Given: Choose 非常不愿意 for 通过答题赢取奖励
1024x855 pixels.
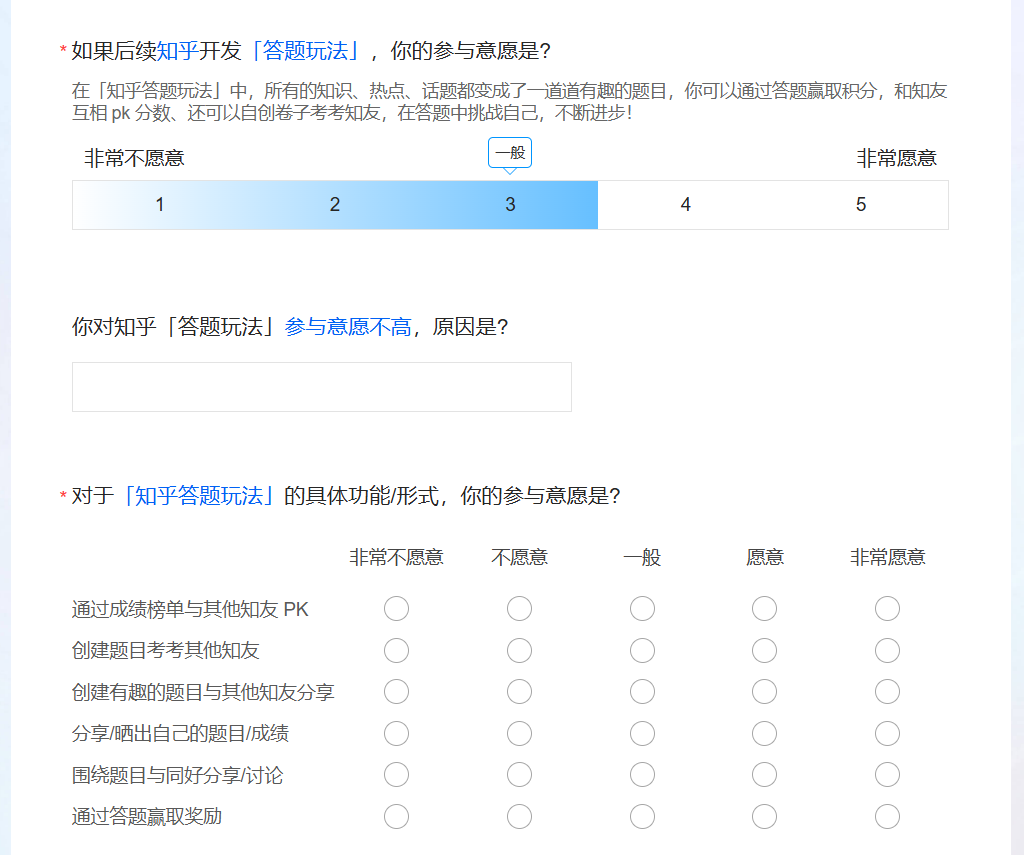Looking at the screenshot, I should coord(396,816).
